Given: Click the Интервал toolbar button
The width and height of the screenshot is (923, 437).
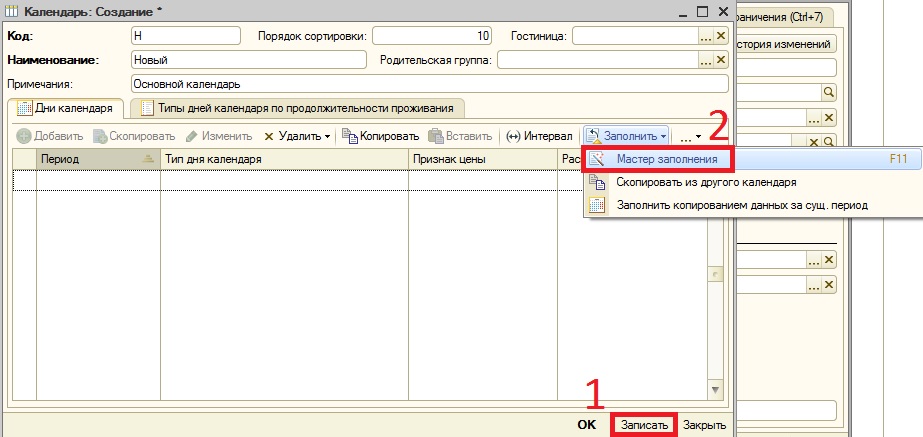Looking at the screenshot, I should [x=539, y=136].
